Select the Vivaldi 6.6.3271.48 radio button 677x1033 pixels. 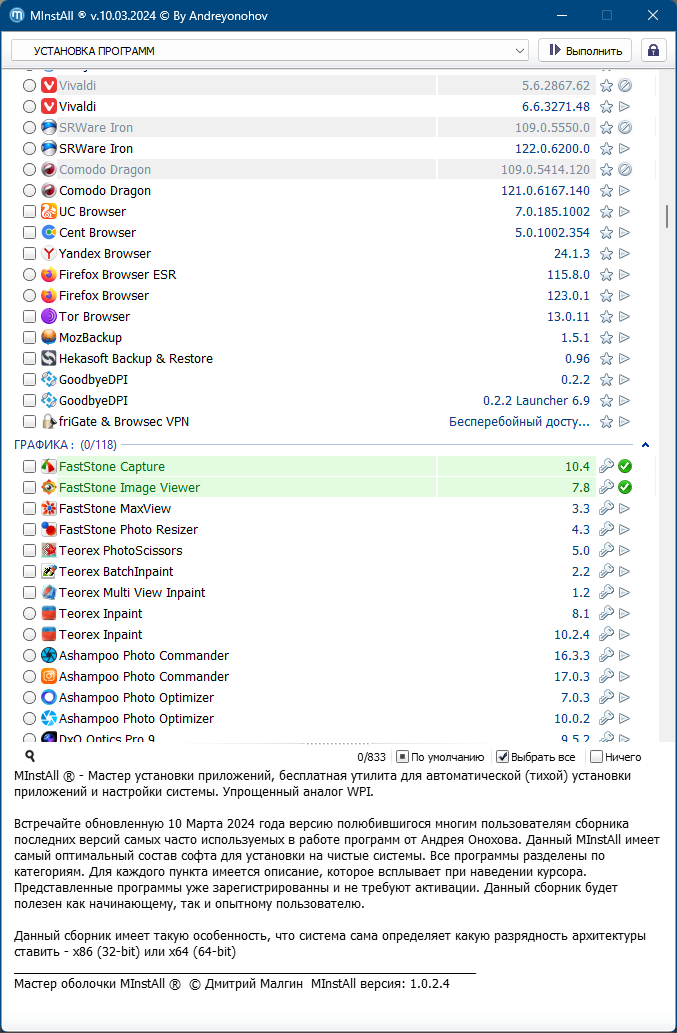(x=29, y=107)
